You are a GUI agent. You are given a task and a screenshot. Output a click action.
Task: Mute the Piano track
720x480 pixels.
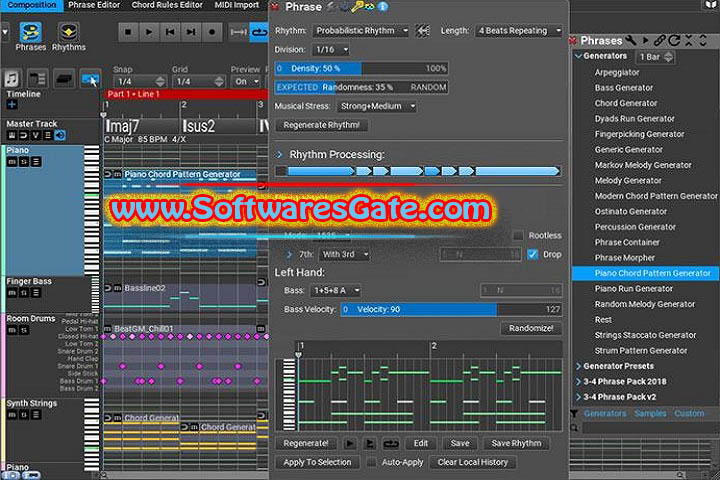pyautogui.click(x=11, y=162)
